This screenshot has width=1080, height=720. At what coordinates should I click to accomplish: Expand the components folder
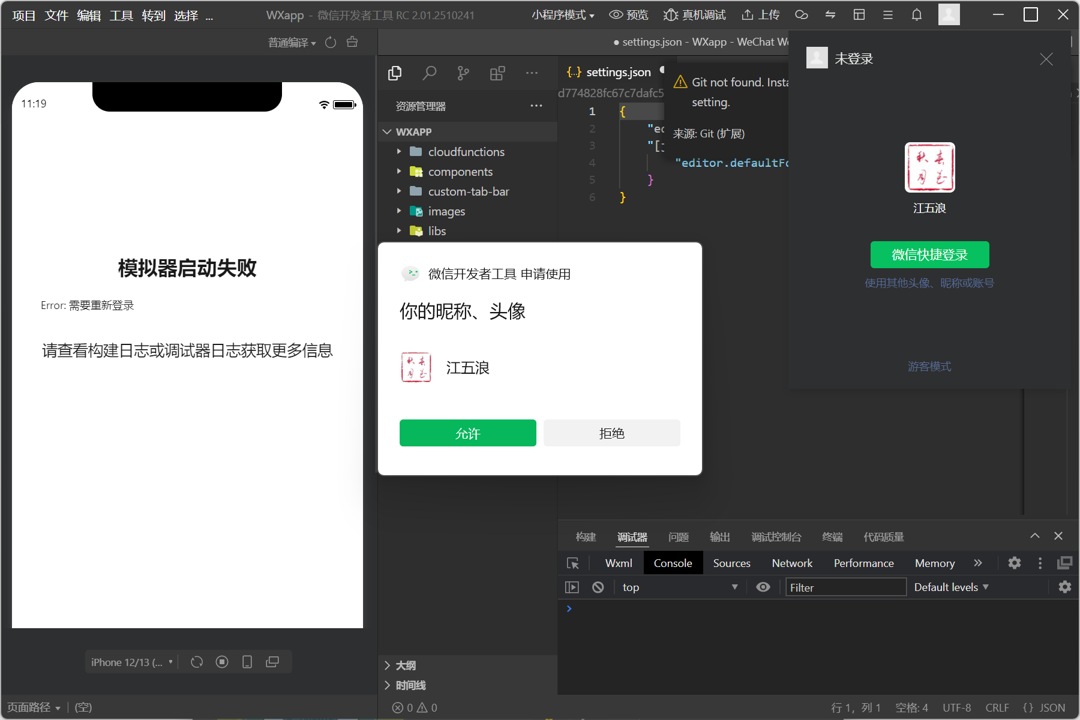(399, 172)
